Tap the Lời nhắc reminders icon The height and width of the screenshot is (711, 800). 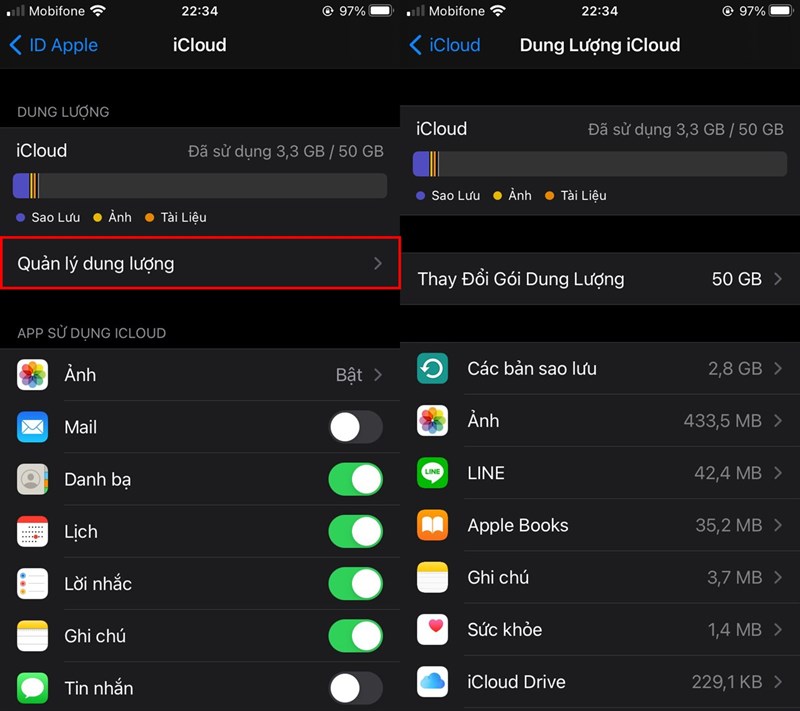pyautogui.click(x=33, y=583)
